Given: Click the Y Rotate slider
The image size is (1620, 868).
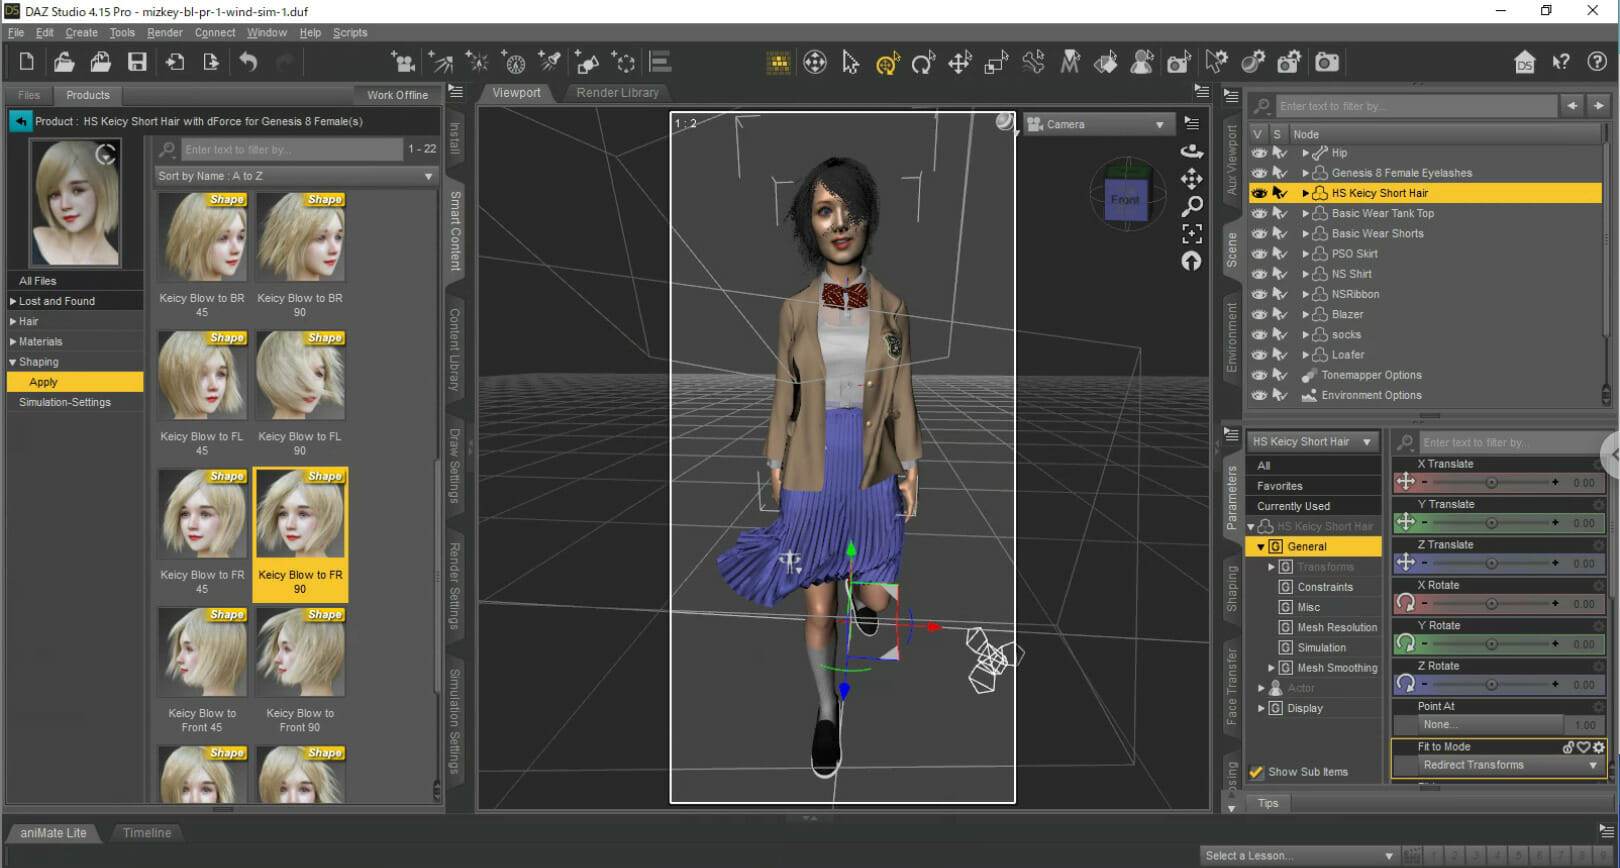Looking at the screenshot, I should tap(1490, 644).
